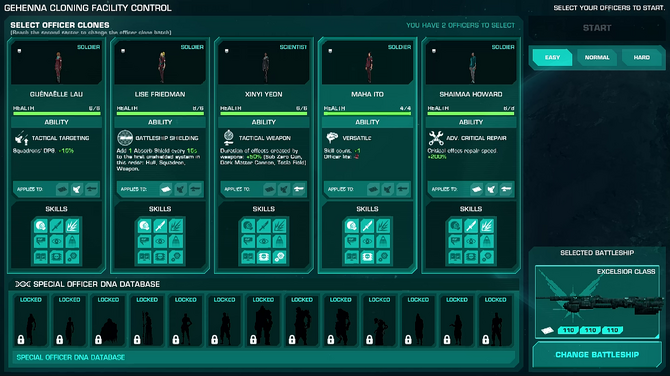Click Tactical Weapon ability icon
This screenshot has height=376, width=670.
pos(229,138)
